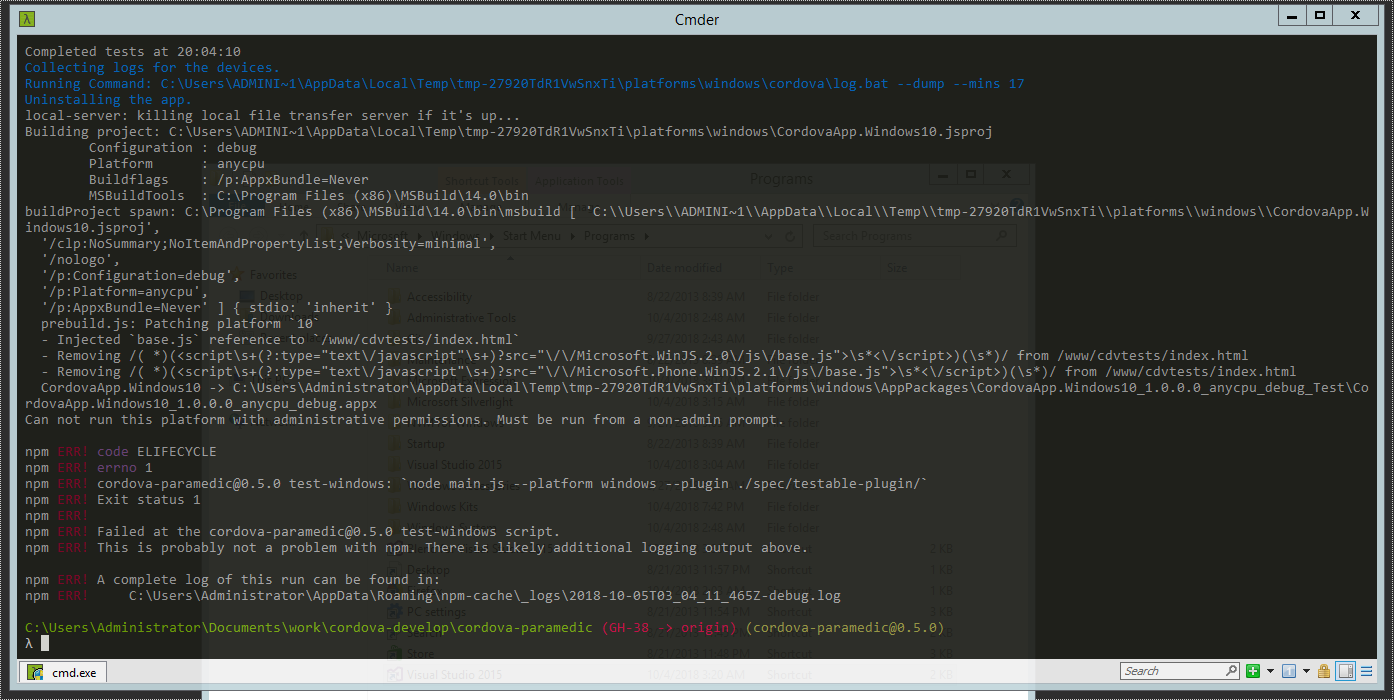Click 'local-server: killing local file transfer server' line
The width and height of the screenshot is (1394, 700).
tap(273, 116)
